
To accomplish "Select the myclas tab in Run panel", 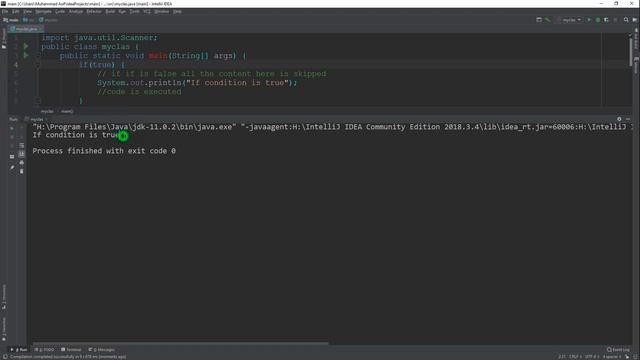I will click(36, 119).
